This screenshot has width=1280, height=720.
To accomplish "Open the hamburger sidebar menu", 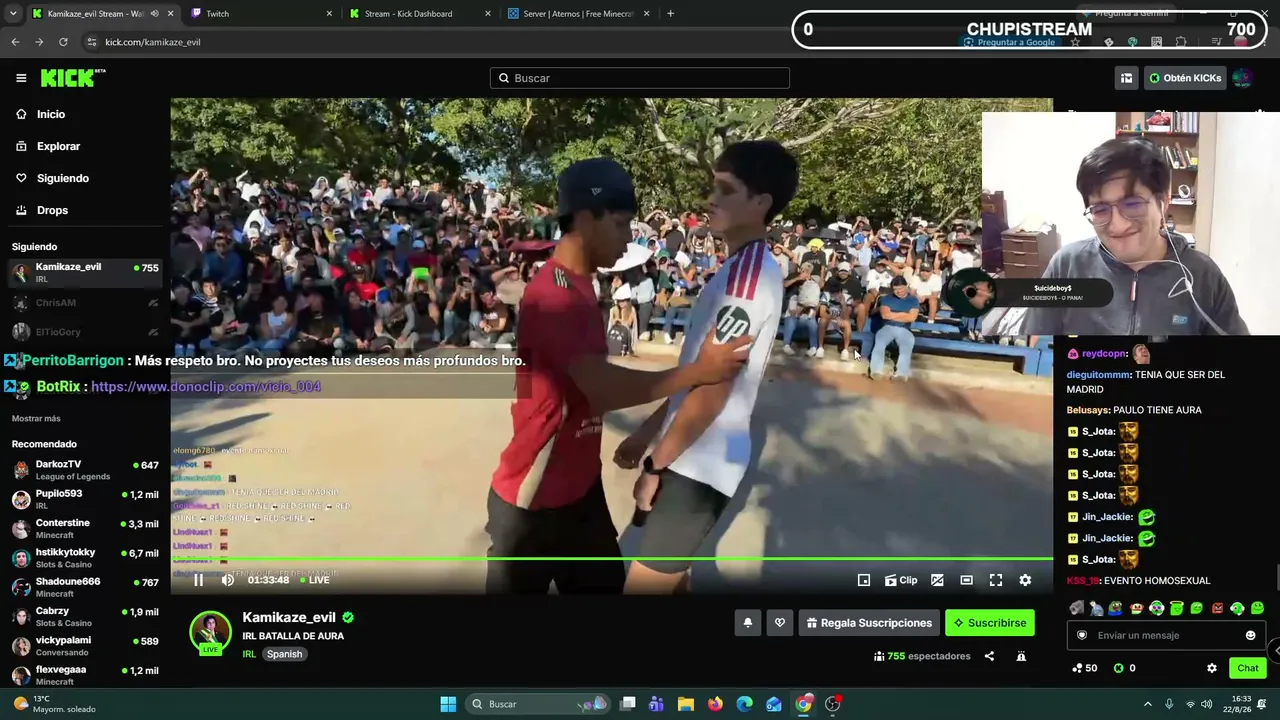I will 21,78.
